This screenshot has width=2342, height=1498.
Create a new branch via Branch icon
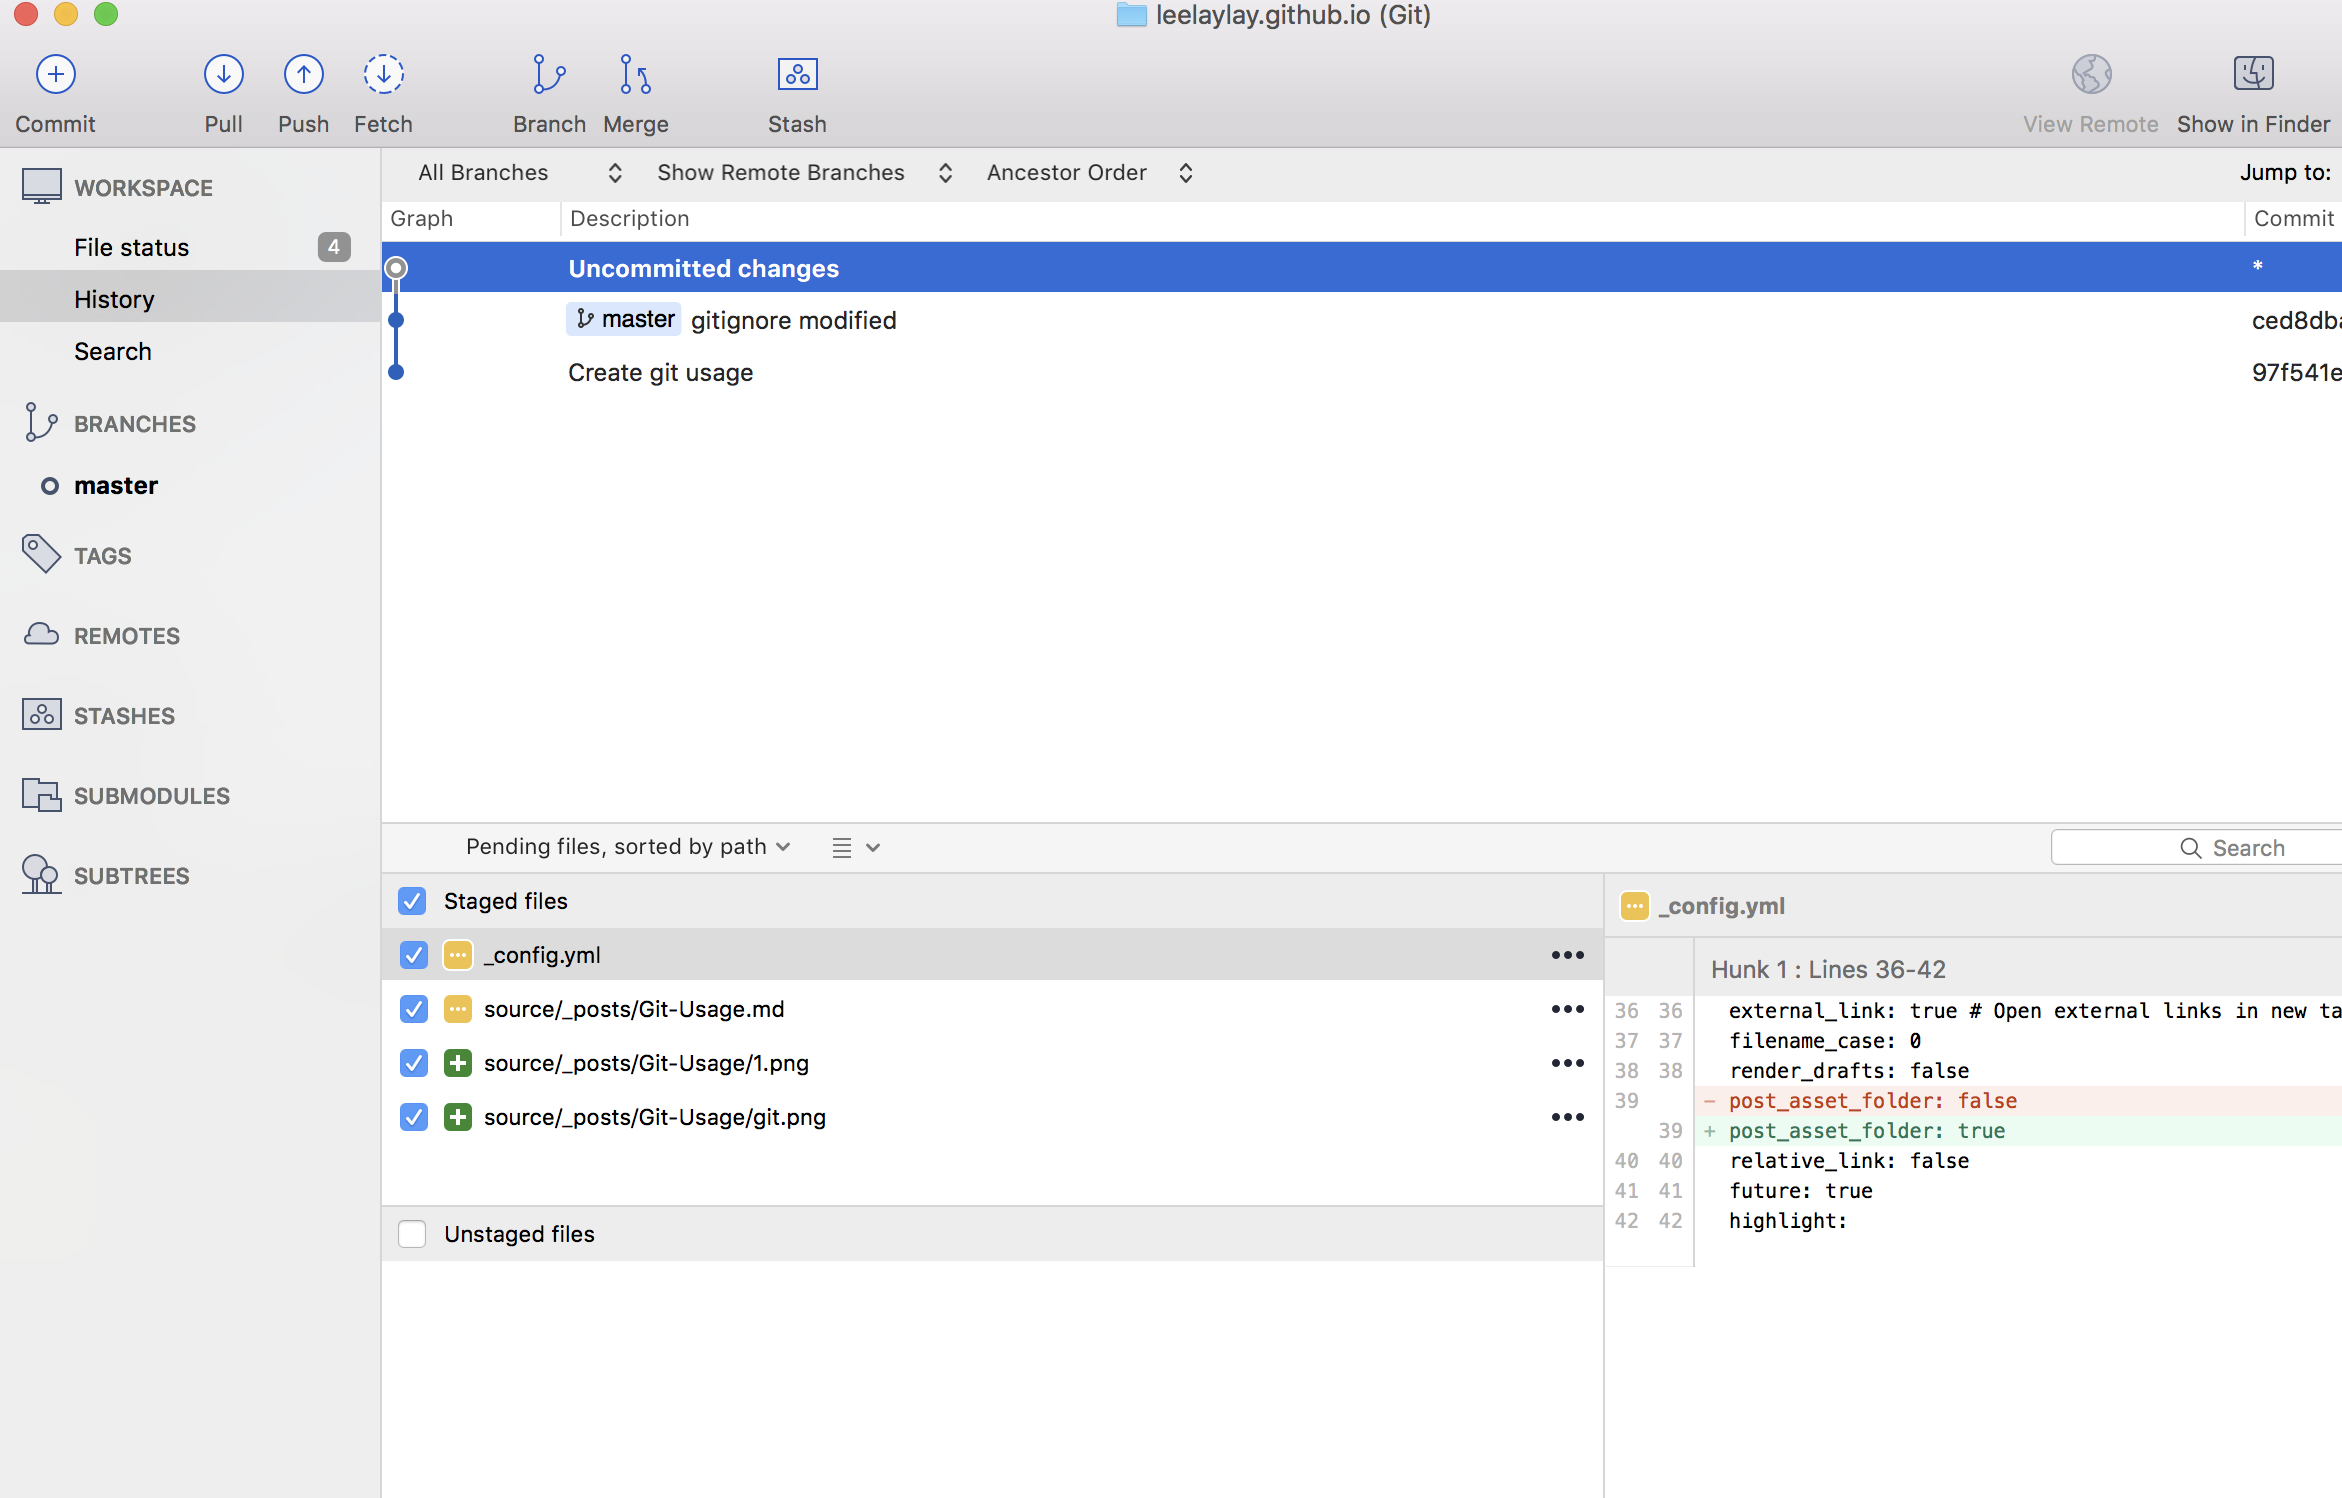coord(549,75)
